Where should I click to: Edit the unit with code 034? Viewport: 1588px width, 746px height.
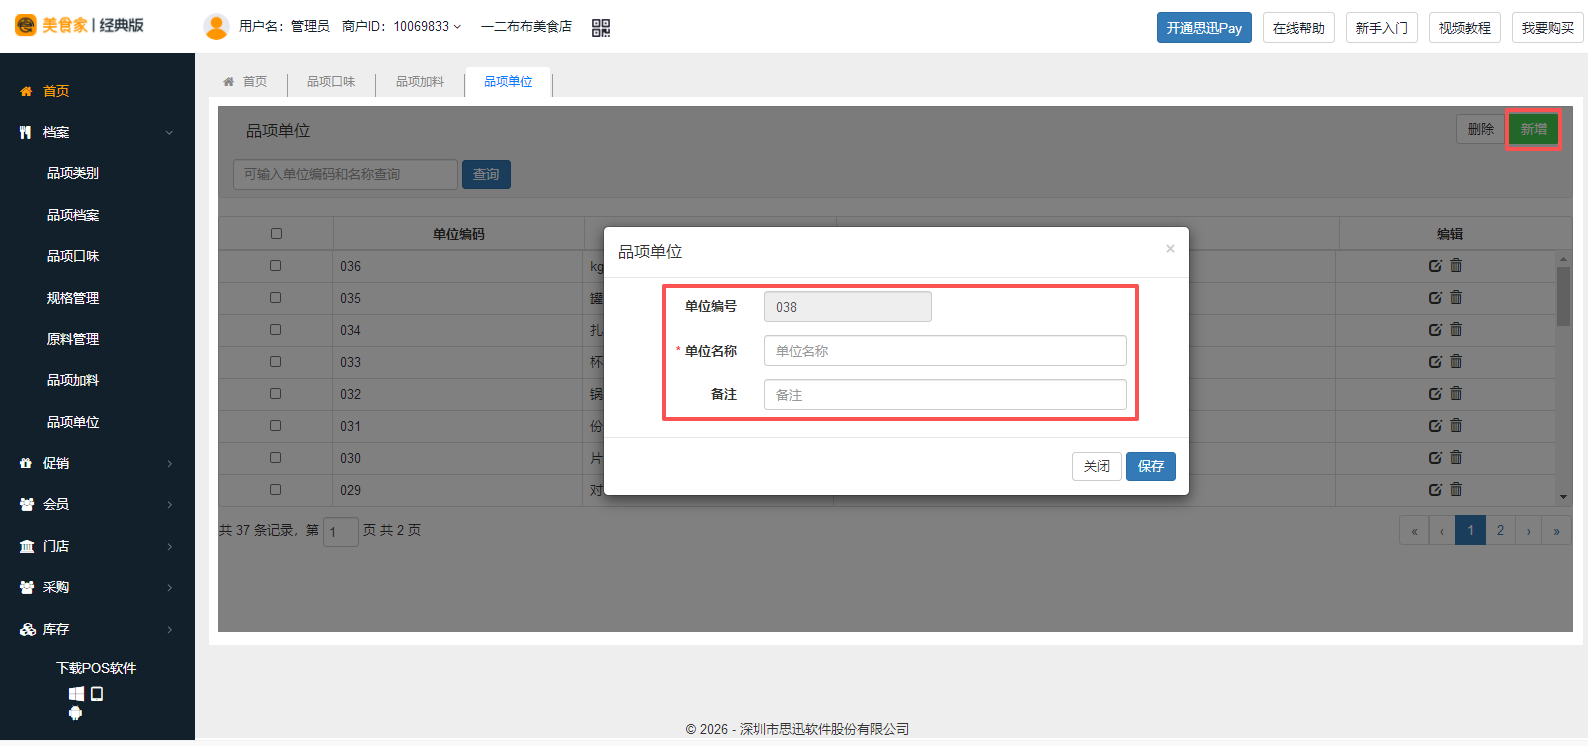coord(1435,330)
